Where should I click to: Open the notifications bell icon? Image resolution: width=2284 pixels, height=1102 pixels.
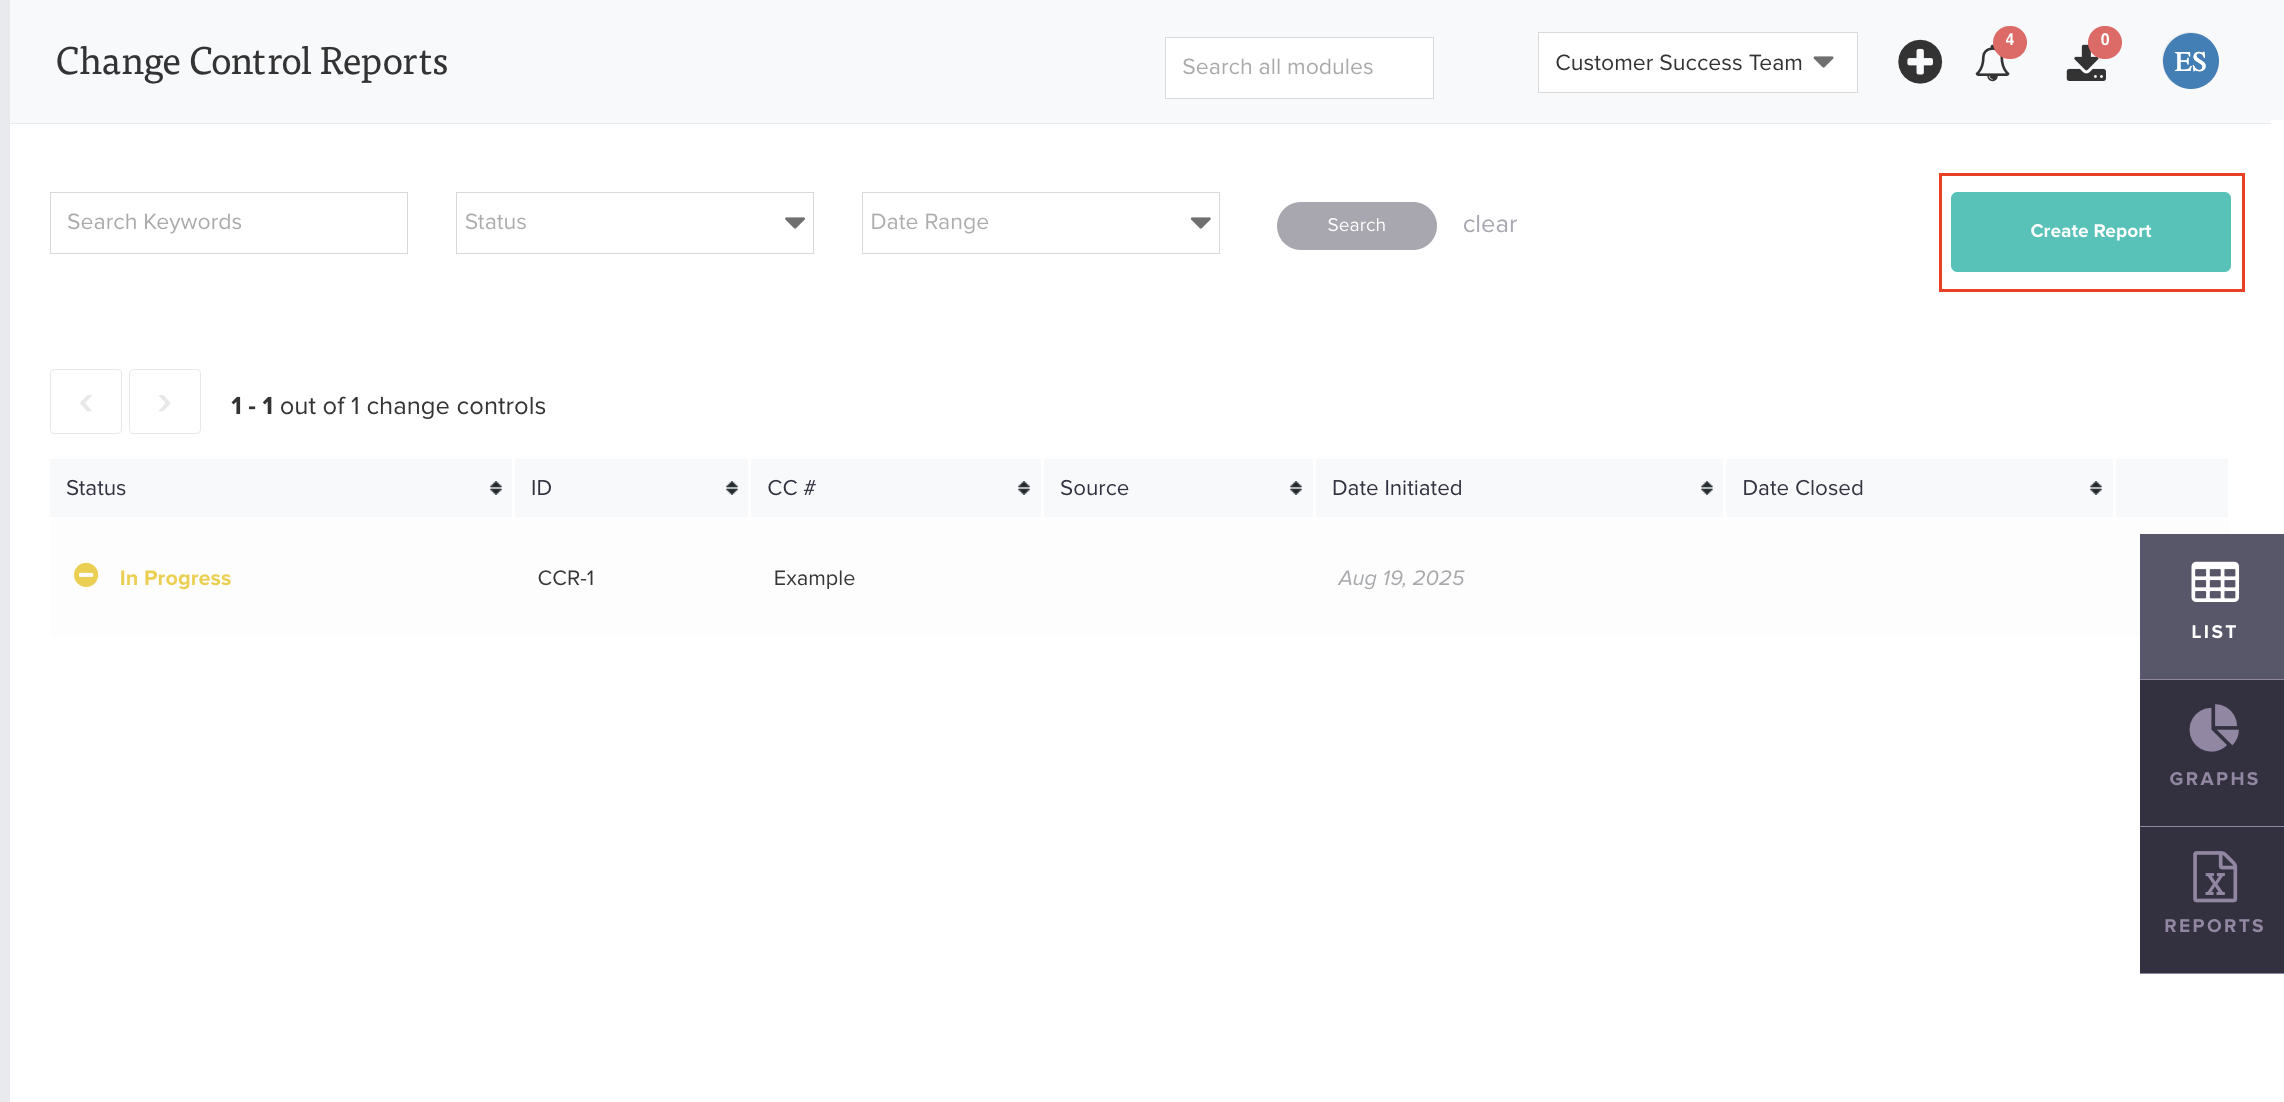point(1992,64)
